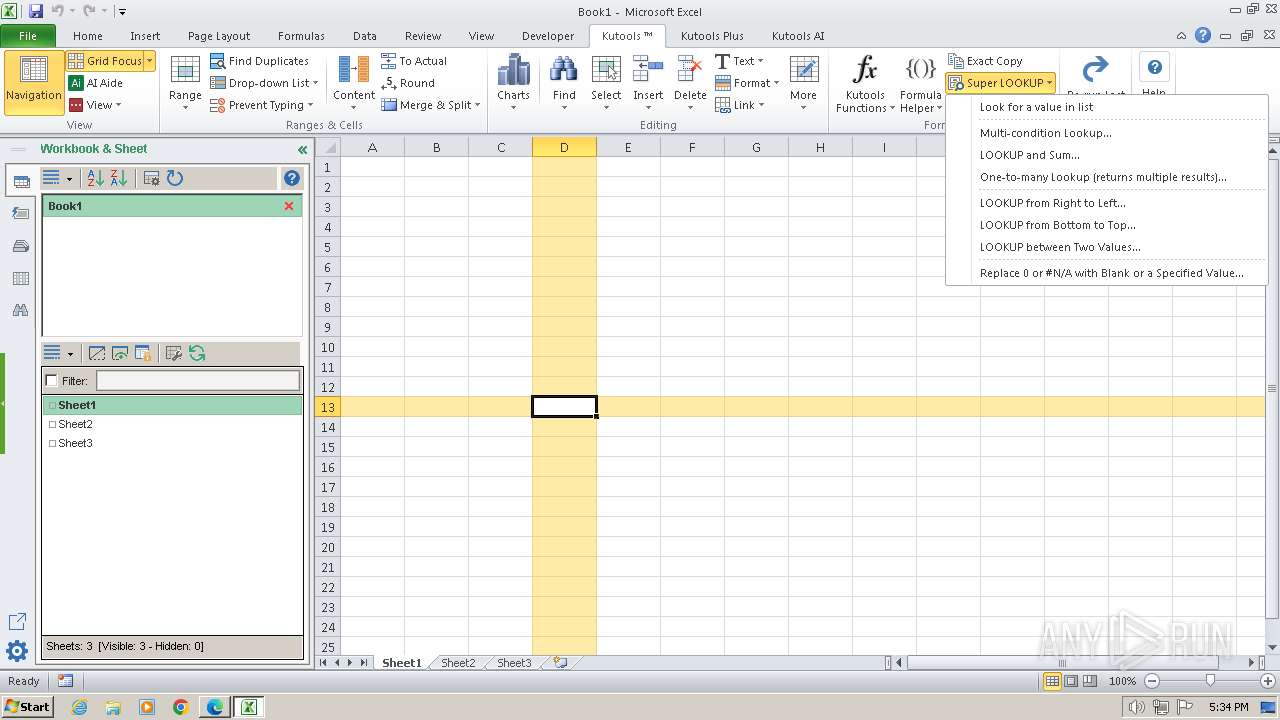The image size is (1280, 720).
Task: Collapse the Super LOOKUP dropdown button
Action: (1001, 83)
